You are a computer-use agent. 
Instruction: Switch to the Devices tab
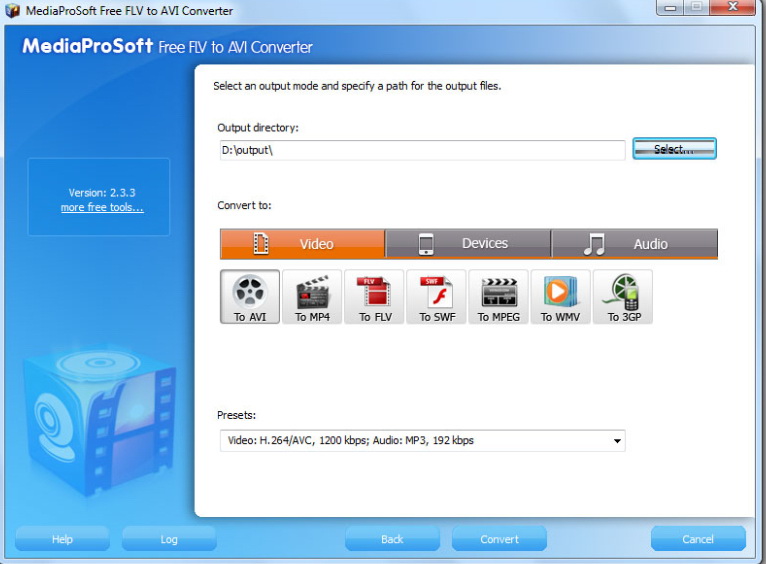point(468,243)
